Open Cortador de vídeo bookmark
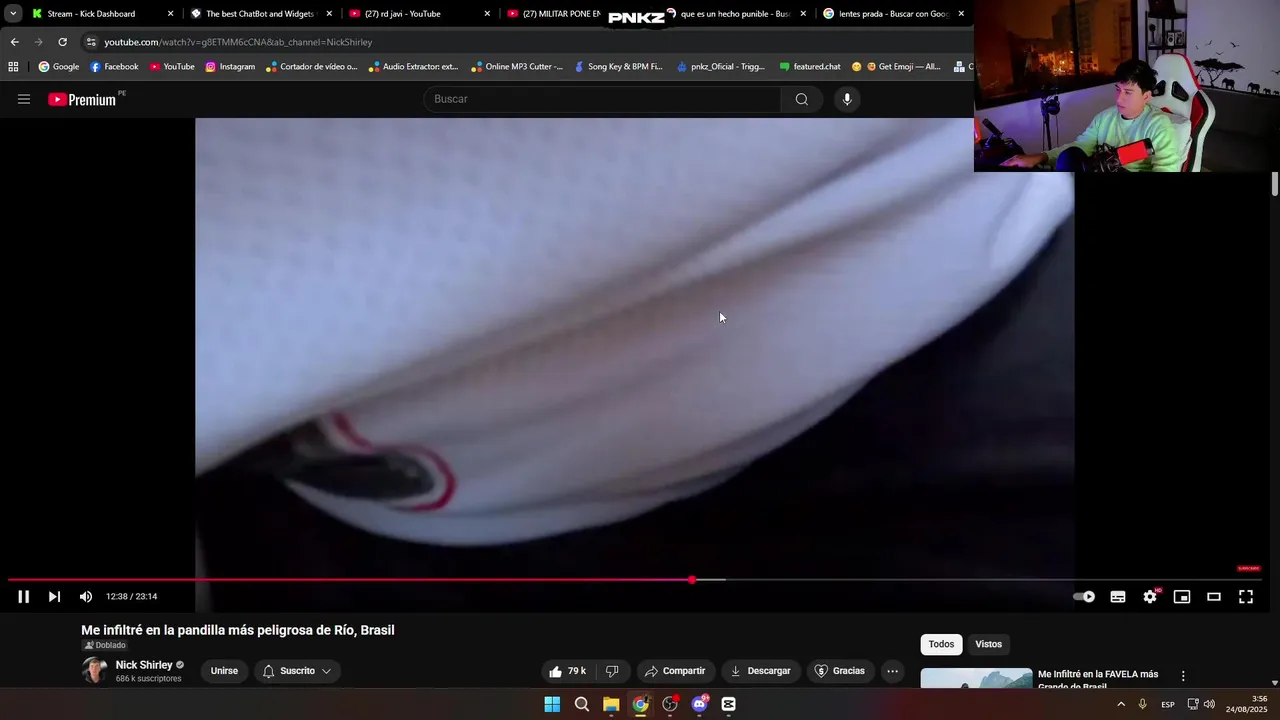 (x=312, y=67)
